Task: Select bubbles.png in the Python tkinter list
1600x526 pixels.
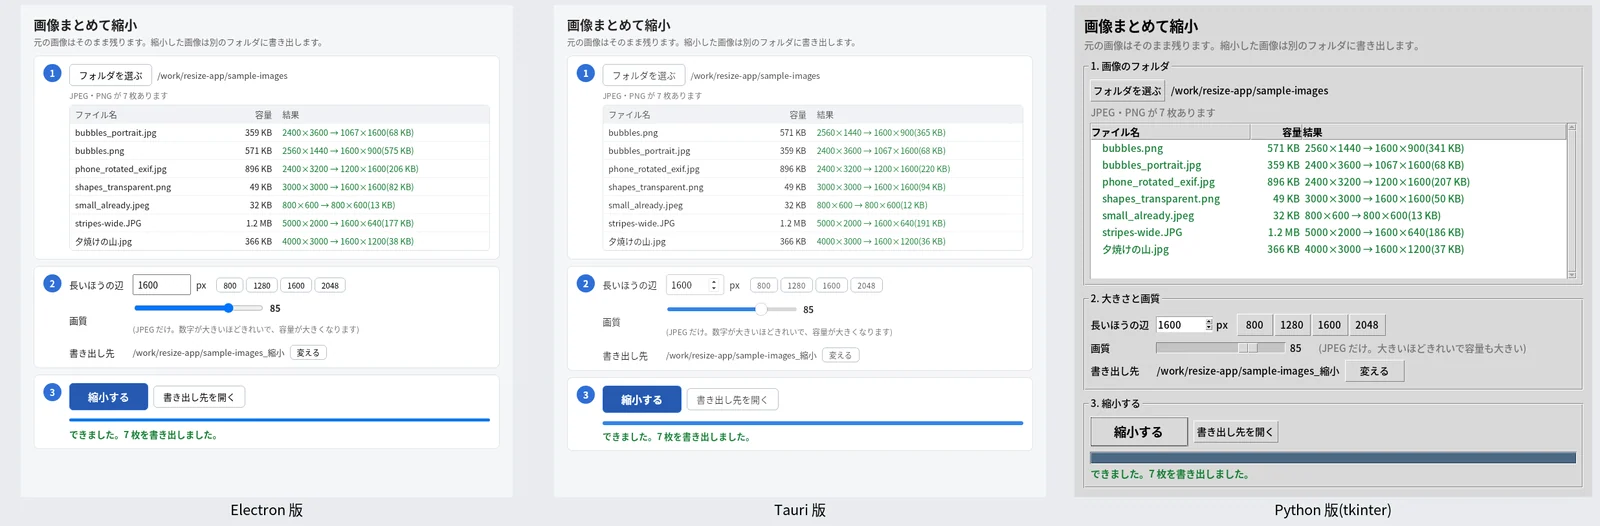Action: click(1328, 148)
